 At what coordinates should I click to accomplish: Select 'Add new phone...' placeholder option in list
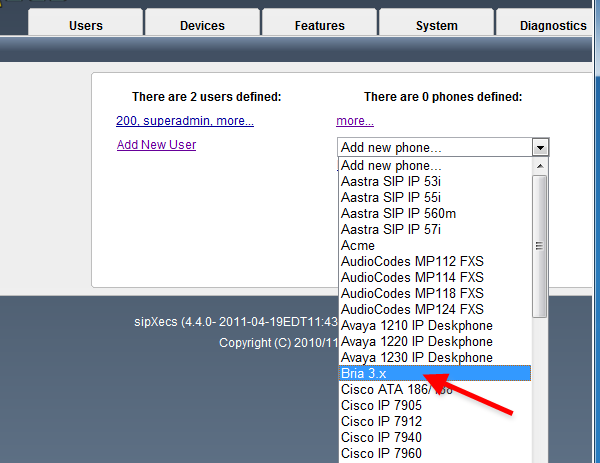pyautogui.click(x=435, y=166)
